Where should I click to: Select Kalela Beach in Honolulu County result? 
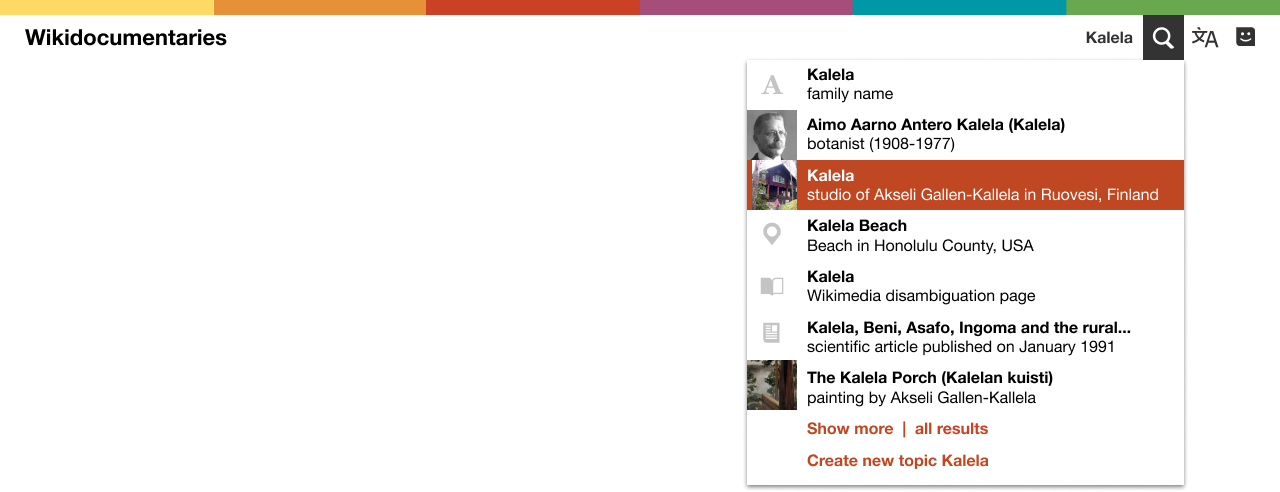pos(965,236)
